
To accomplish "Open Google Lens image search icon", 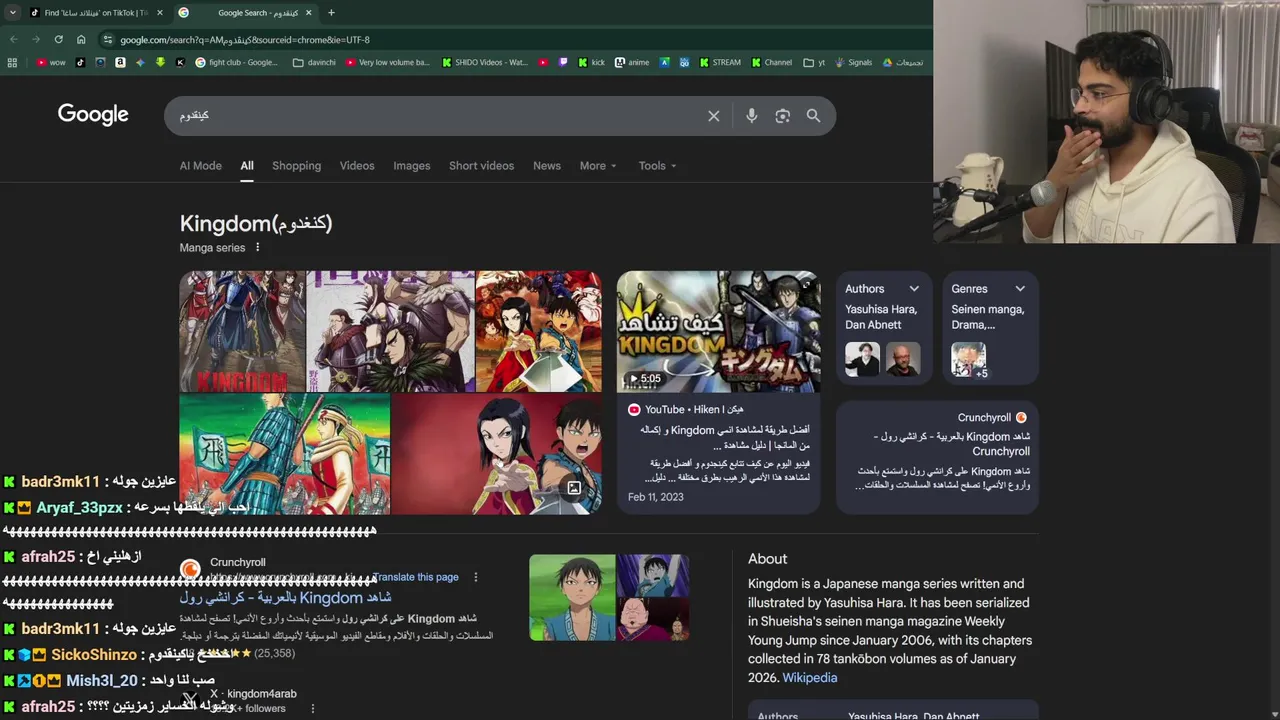I will click(x=783, y=116).
